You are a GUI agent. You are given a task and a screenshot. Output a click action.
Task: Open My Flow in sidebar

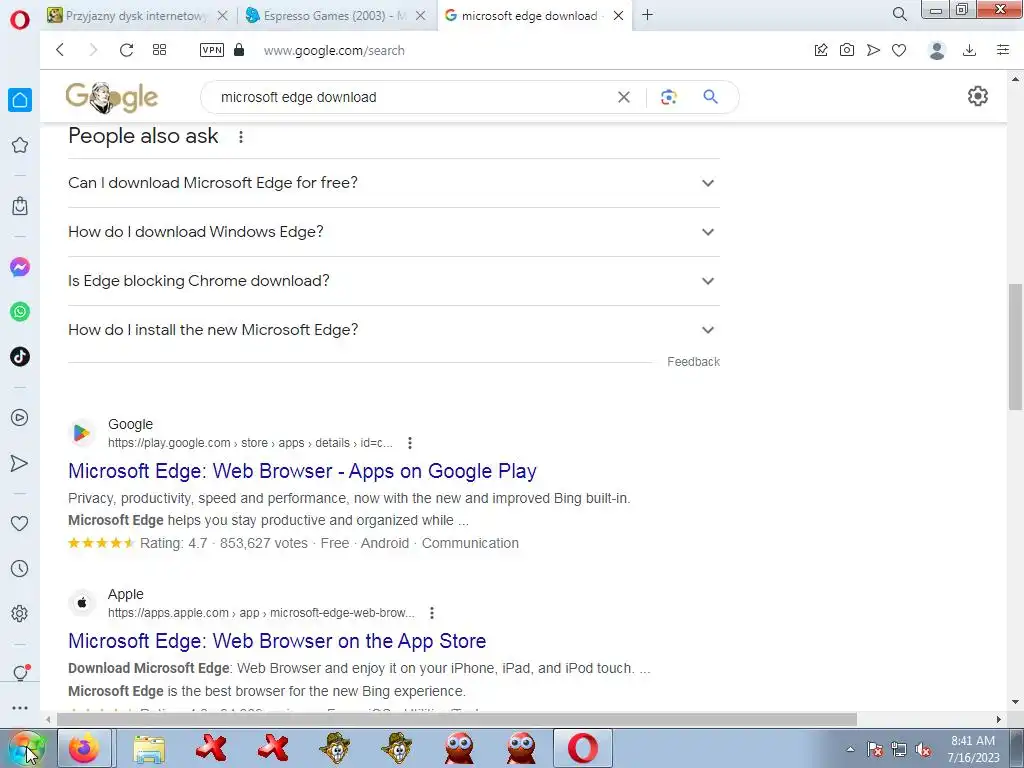tap(20, 464)
